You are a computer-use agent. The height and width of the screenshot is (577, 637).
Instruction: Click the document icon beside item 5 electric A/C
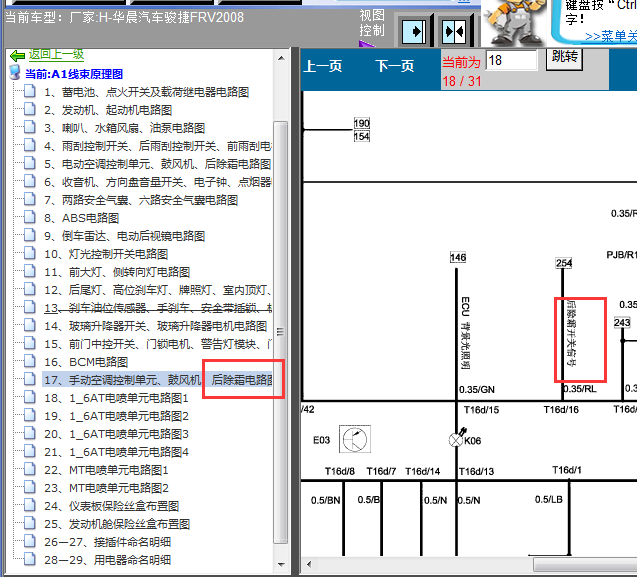[29, 163]
